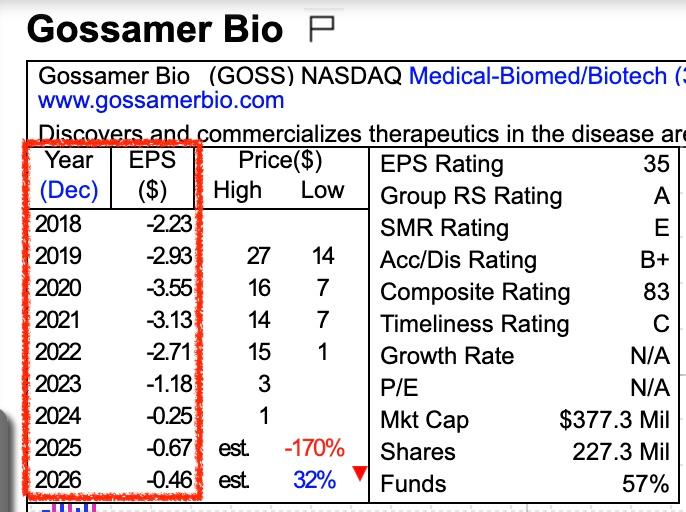Click the Composite Rating value 83
This screenshot has height=512, width=686.
tap(656, 292)
